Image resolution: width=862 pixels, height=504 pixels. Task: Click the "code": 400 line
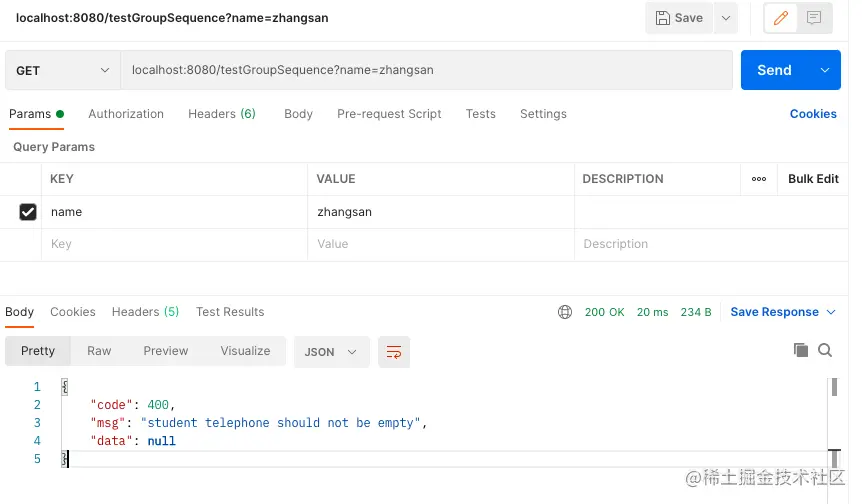point(132,405)
